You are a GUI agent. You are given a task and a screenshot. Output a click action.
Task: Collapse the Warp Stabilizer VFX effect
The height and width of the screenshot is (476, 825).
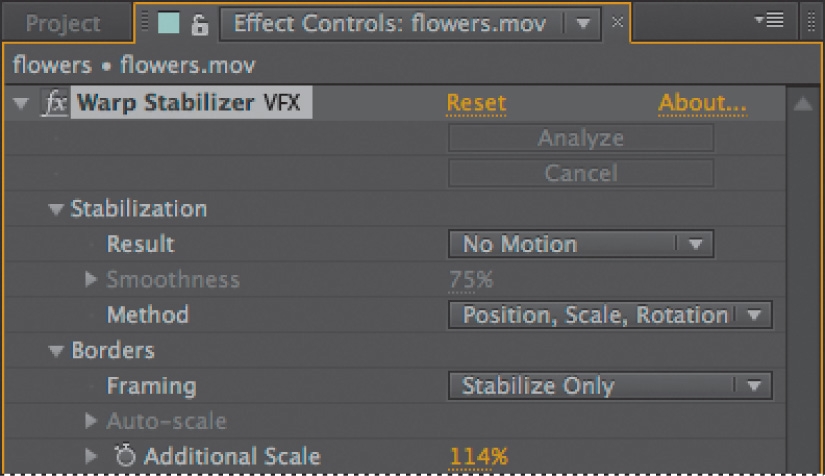point(20,103)
